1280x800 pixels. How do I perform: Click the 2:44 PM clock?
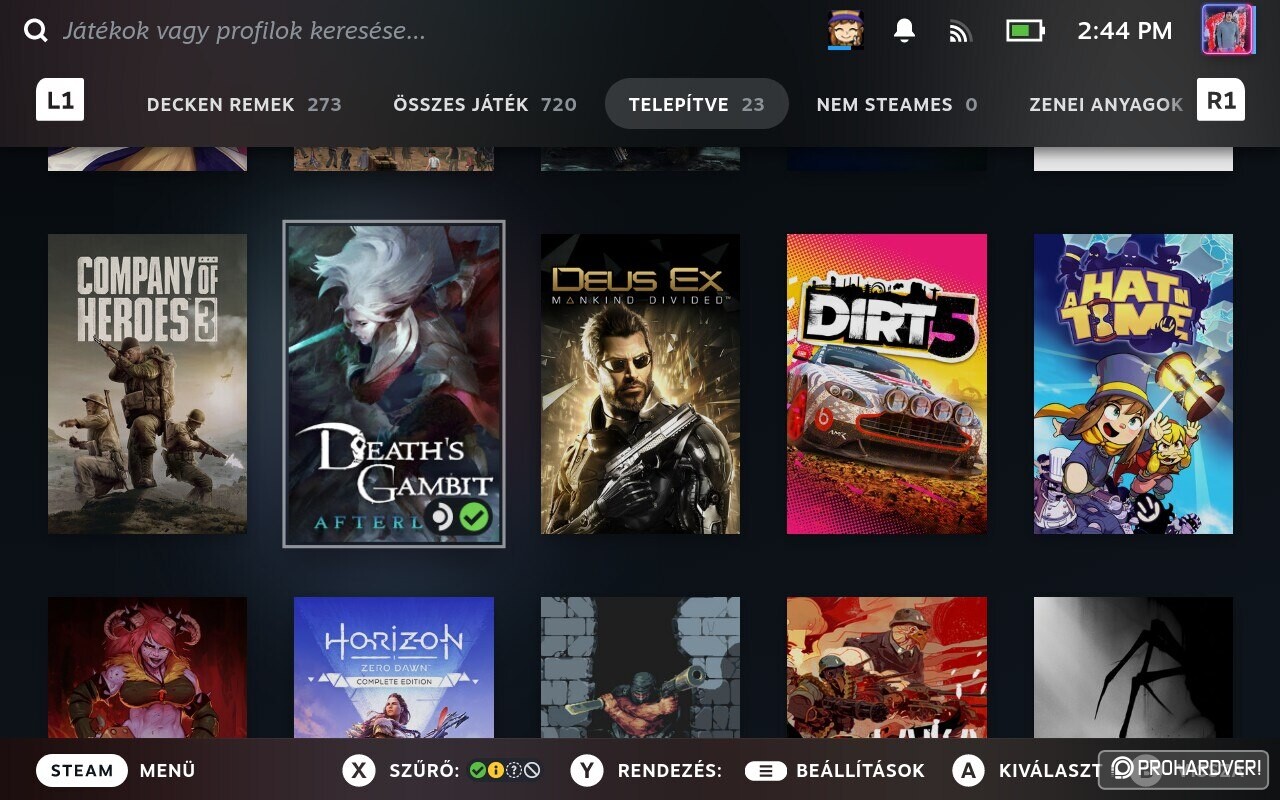[1124, 31]
